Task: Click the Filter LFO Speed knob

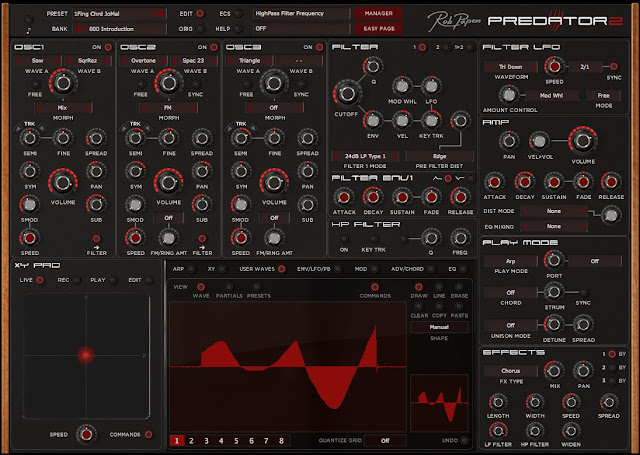Action: coord(554,66)
